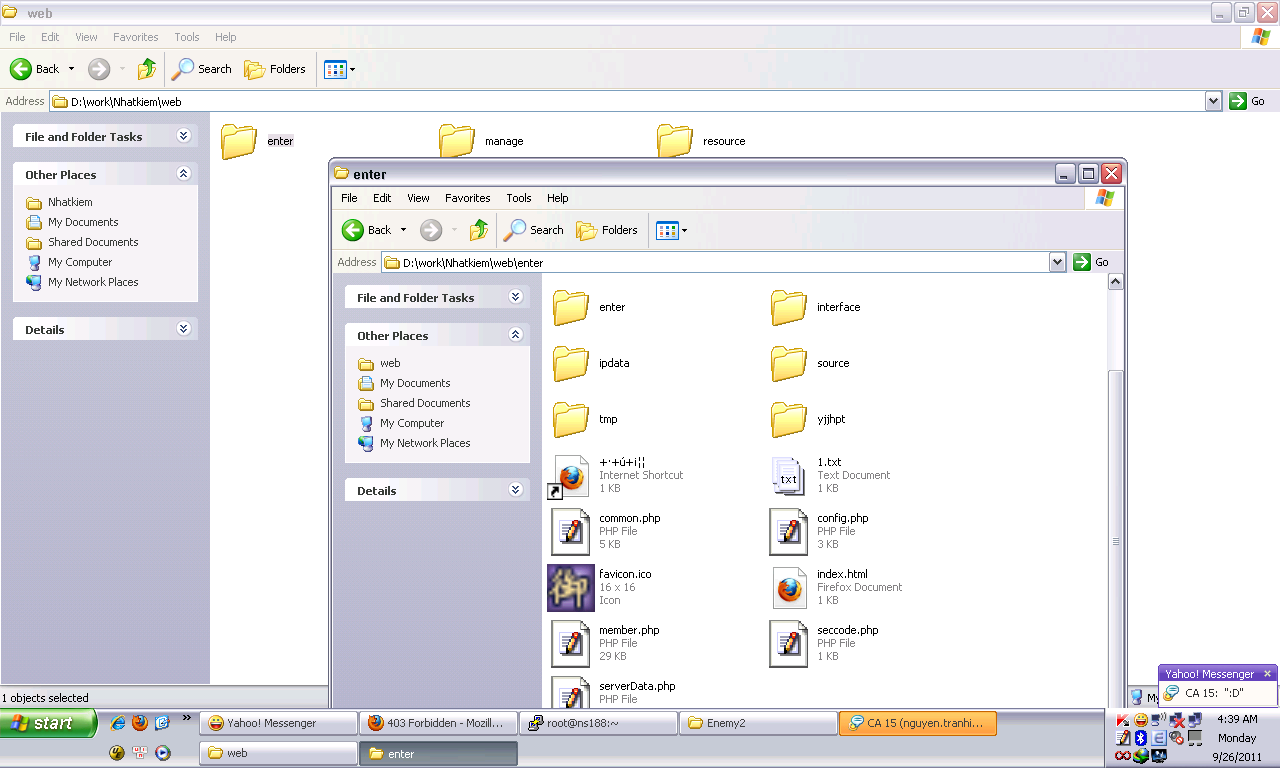Viewport: 1280px width, 768px height.
Task: Select the enter folder in web window
Action: point(239,141)
